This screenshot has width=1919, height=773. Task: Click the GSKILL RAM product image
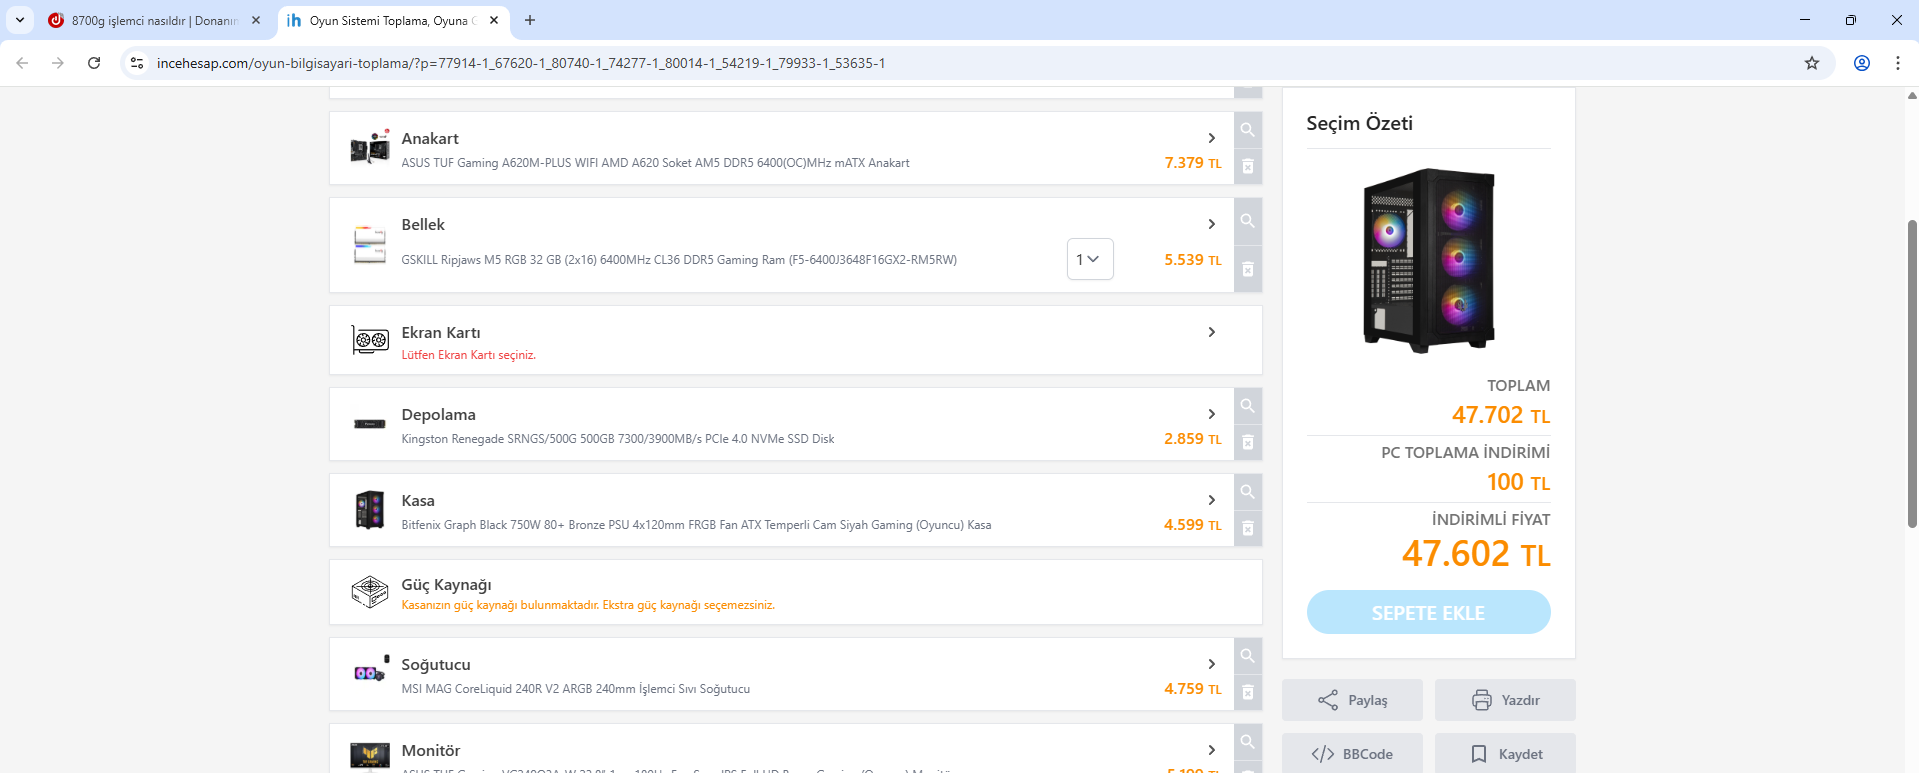(370, 245)
